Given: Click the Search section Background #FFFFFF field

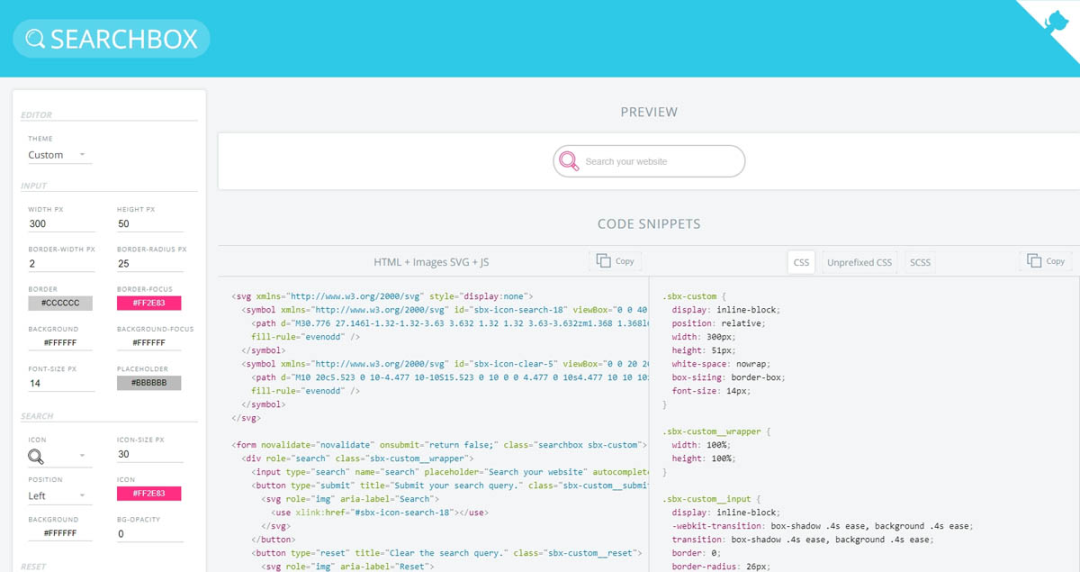Looking at the screenshot, I should point(60,533).
